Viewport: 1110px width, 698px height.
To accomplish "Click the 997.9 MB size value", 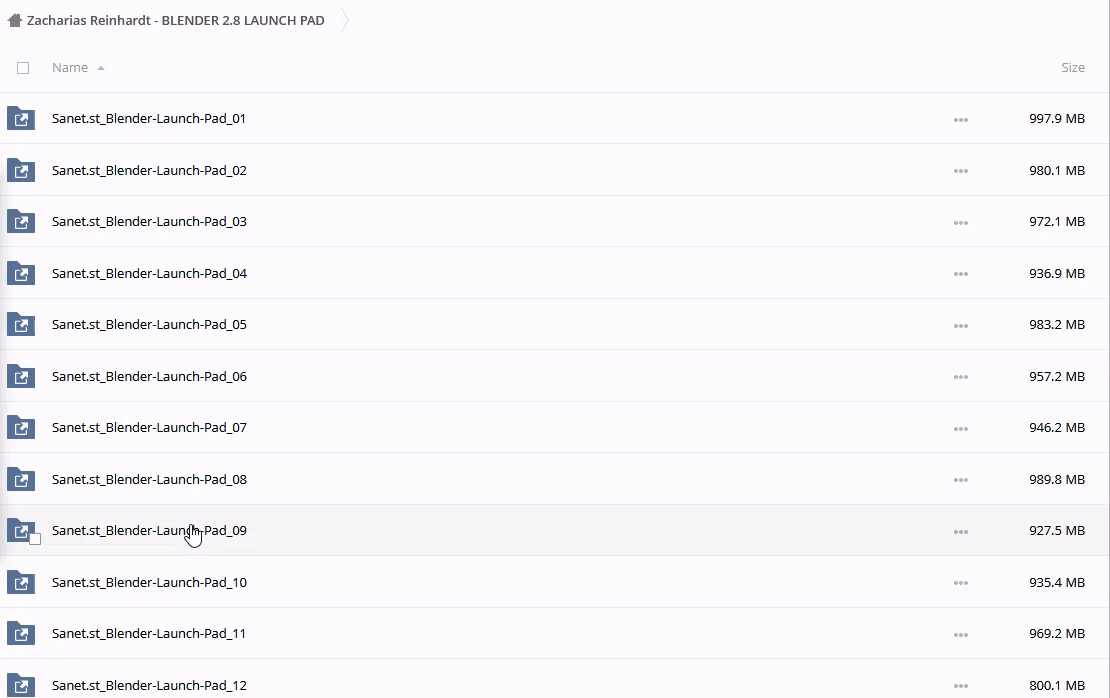I will coord(1056,118).
